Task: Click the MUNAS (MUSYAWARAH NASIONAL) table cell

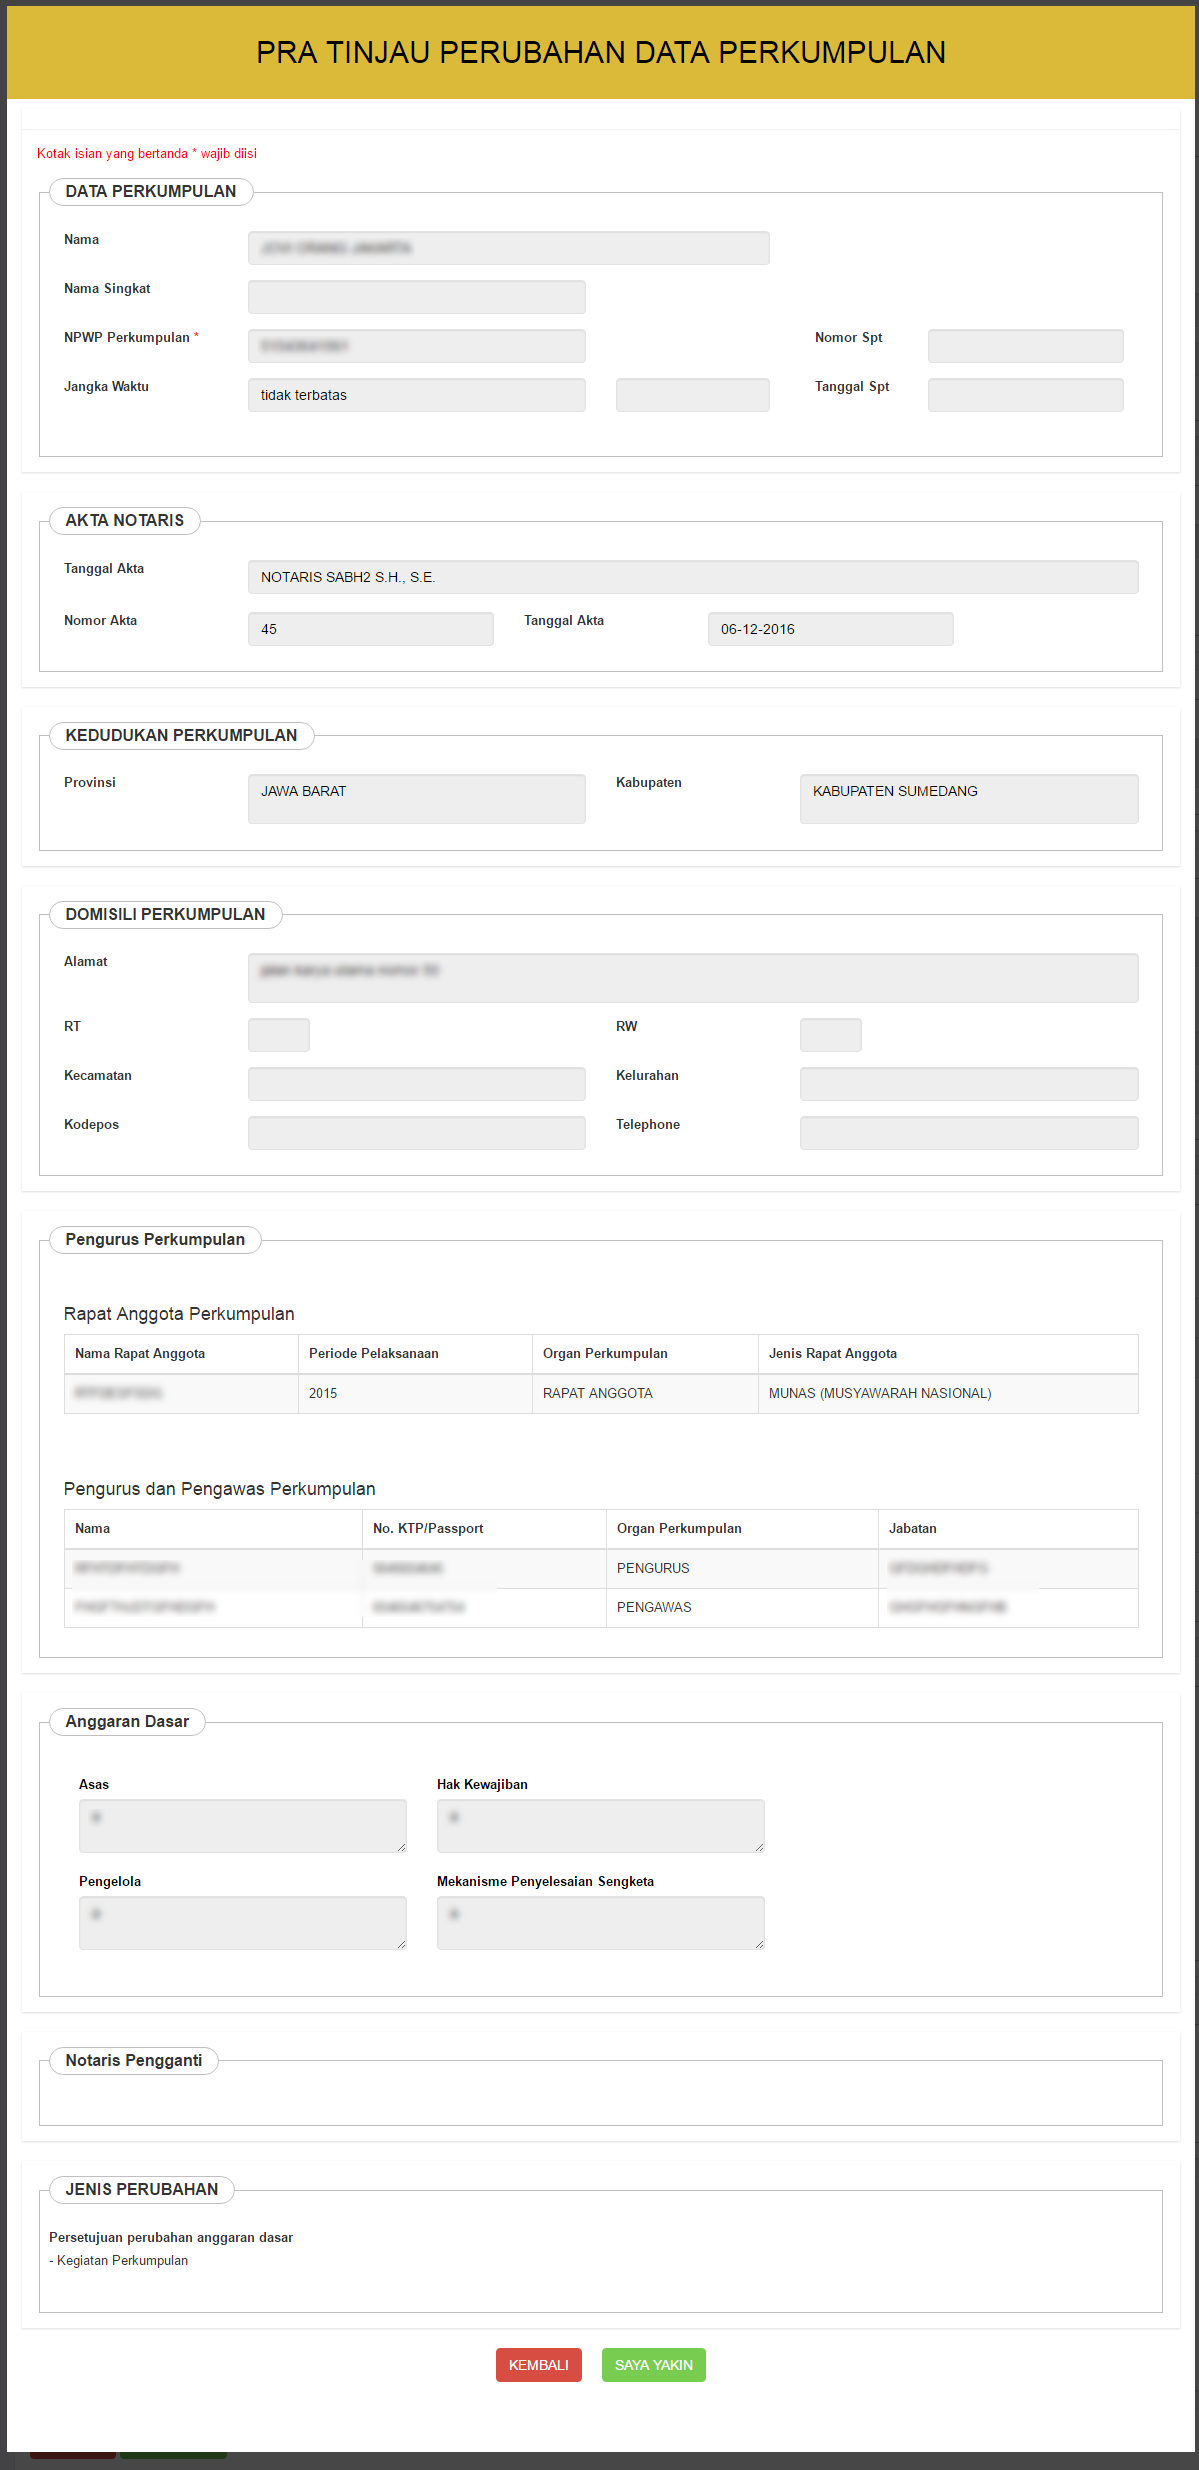Action: coord(880,1393)
